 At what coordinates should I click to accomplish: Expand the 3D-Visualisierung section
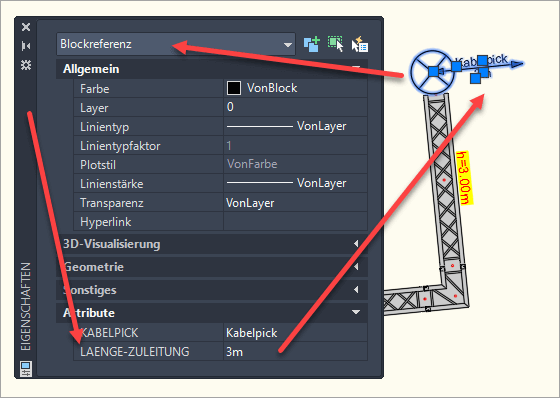tap(356, 244)
